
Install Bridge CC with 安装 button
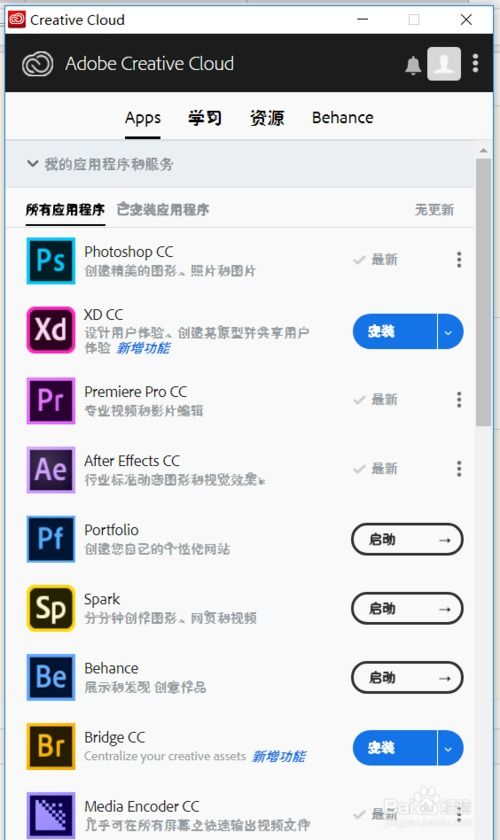[x=394, y=748]
